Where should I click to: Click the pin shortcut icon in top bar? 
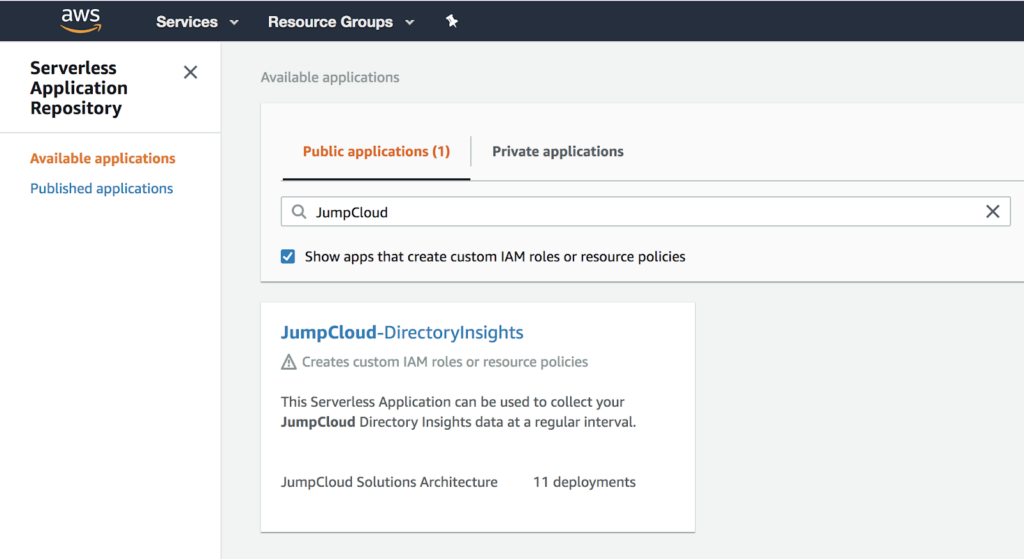point(452,21)
